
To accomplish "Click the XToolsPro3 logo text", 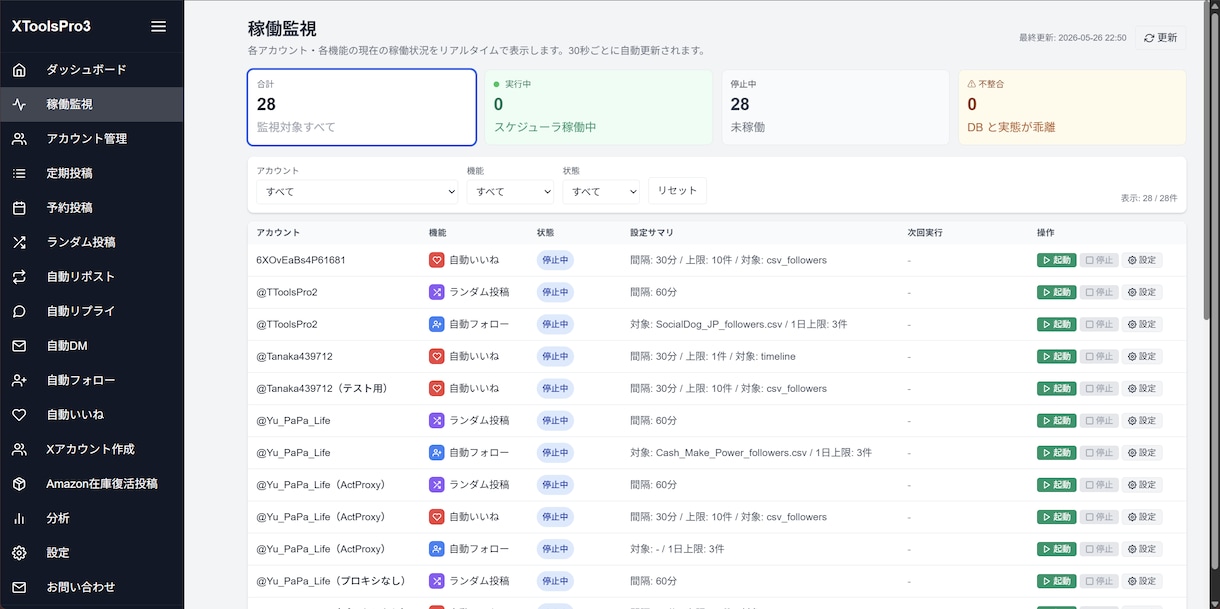I will [x=51, y=26].
